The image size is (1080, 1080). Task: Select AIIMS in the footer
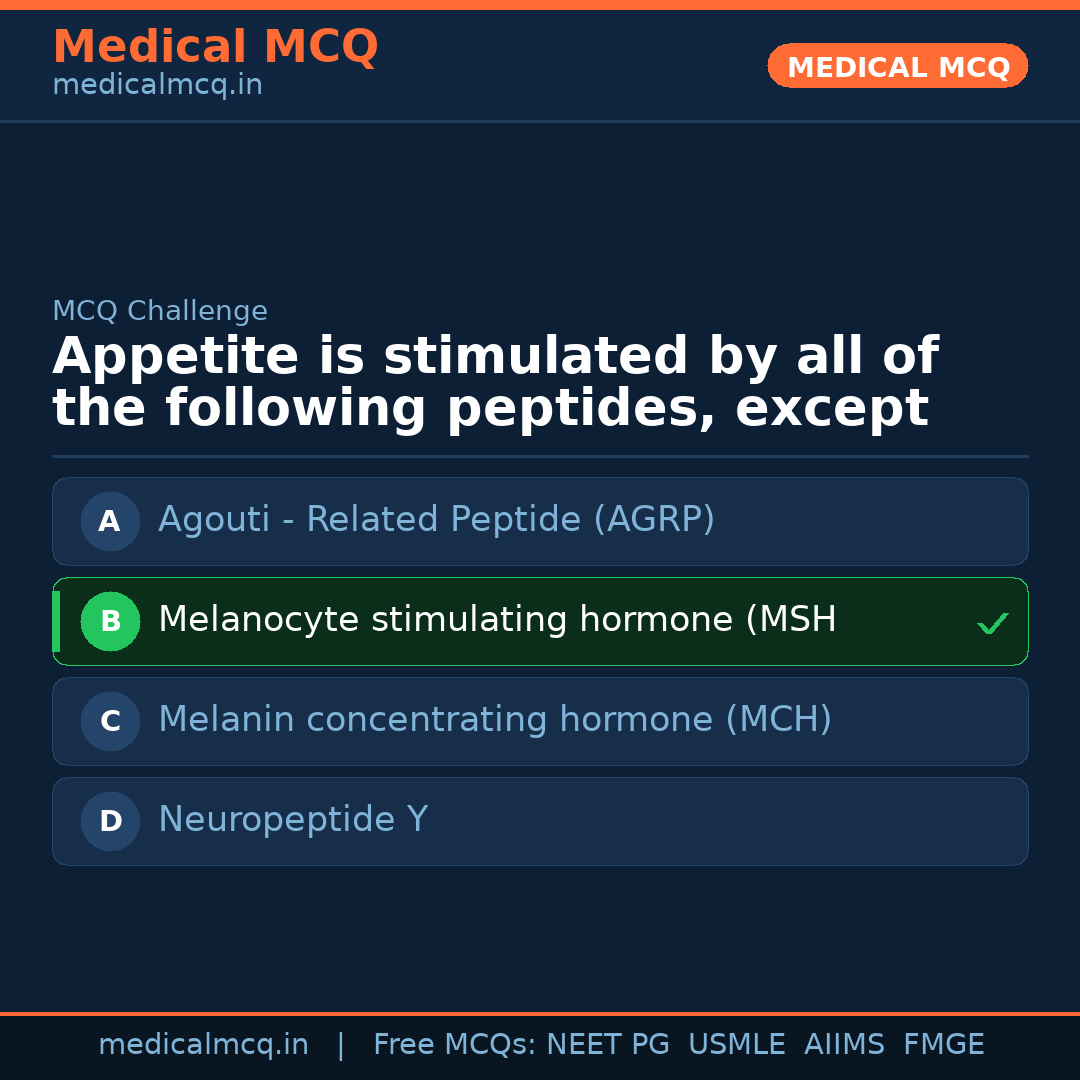click(x=844, y=1045)
